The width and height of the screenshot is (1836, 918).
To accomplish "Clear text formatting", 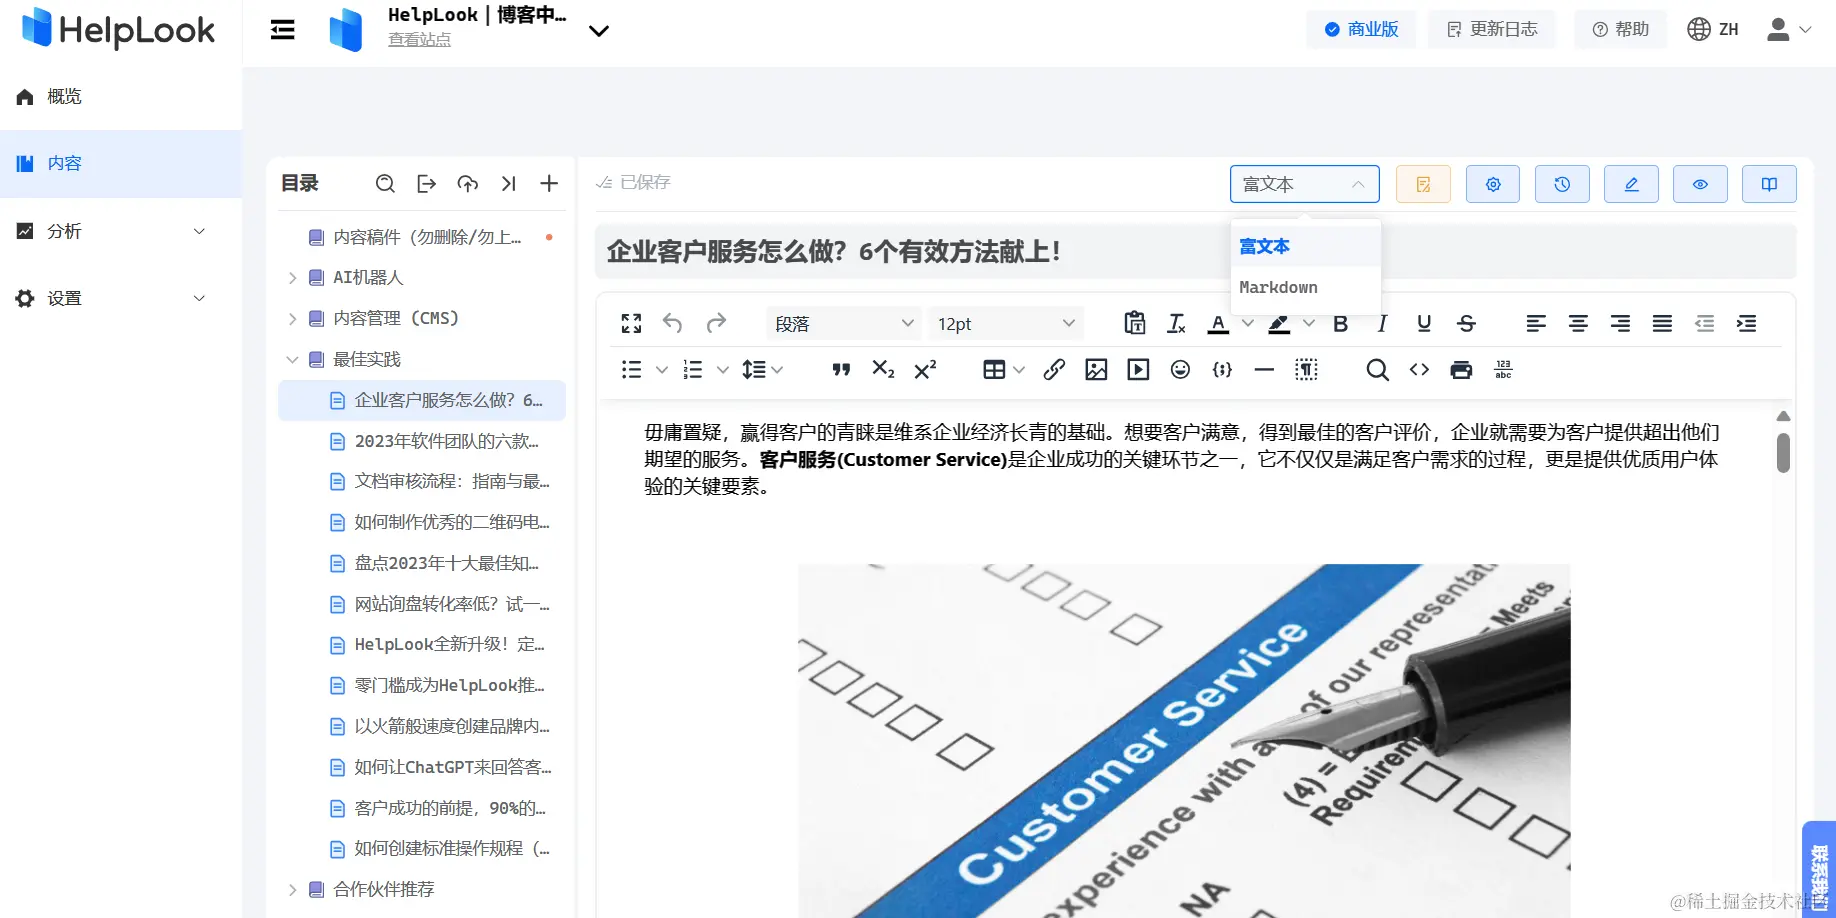I will click(x=1176, y=323).
